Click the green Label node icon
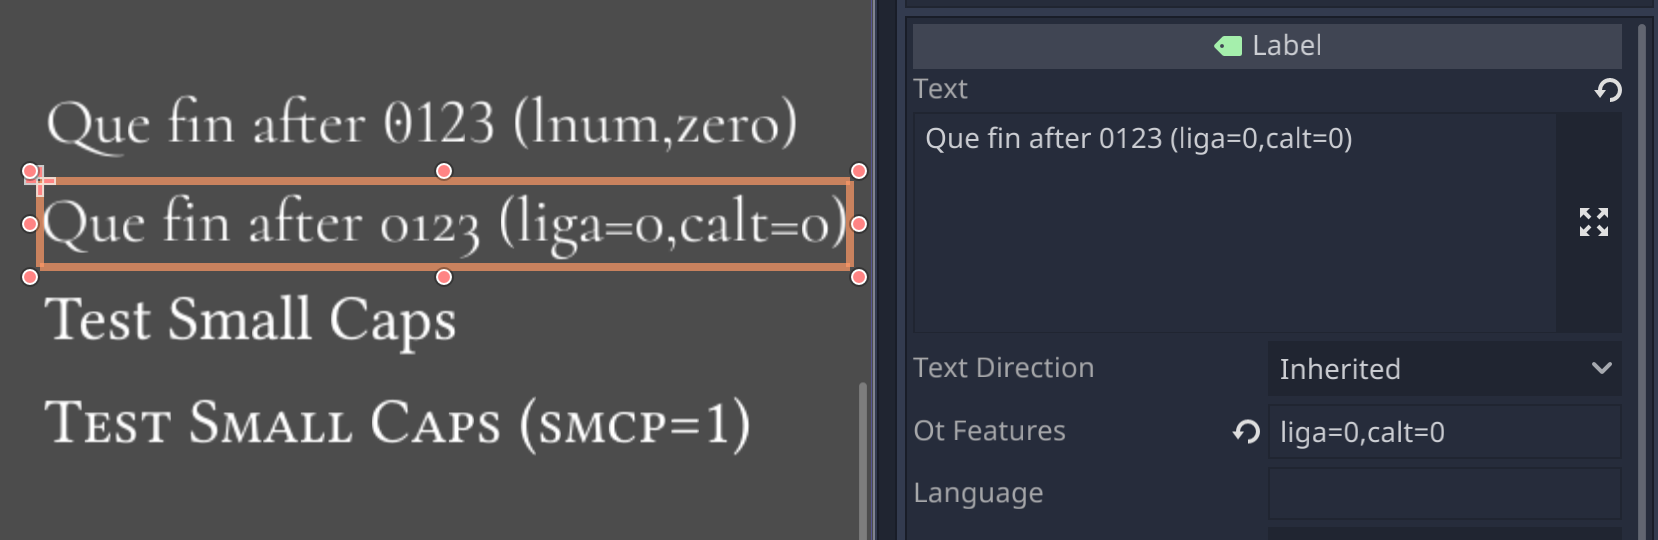Screen dimensions: 1658x540 click(1228, 46)
